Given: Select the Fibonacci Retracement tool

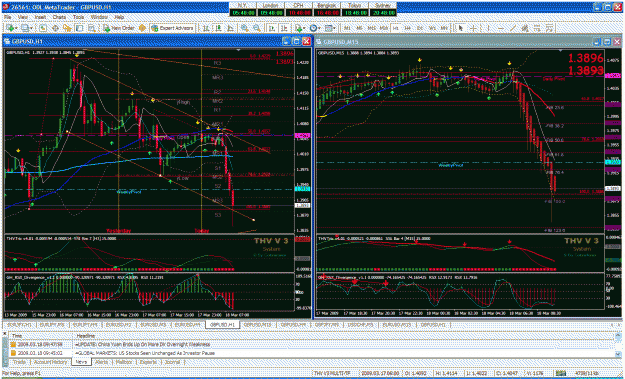Looking at the screenshot, I should pos(537,28).
